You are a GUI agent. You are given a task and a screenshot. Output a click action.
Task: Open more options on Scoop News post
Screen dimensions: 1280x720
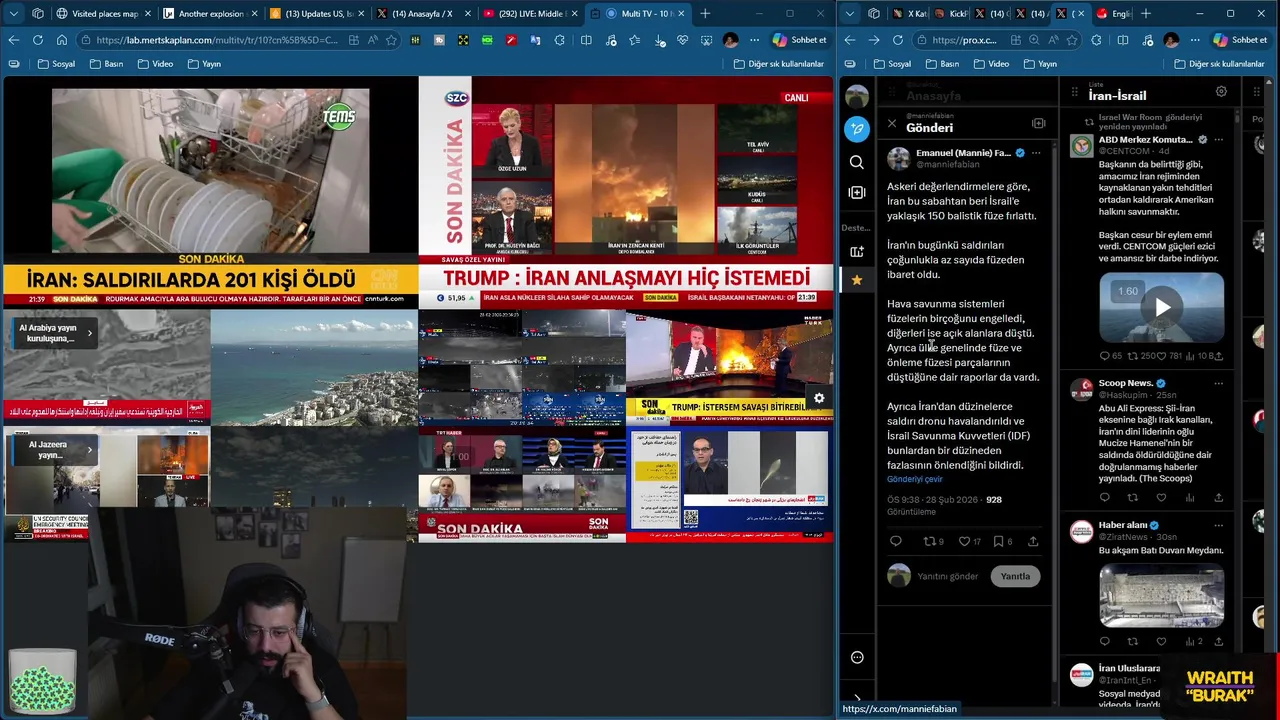(x=1218, y=383)
